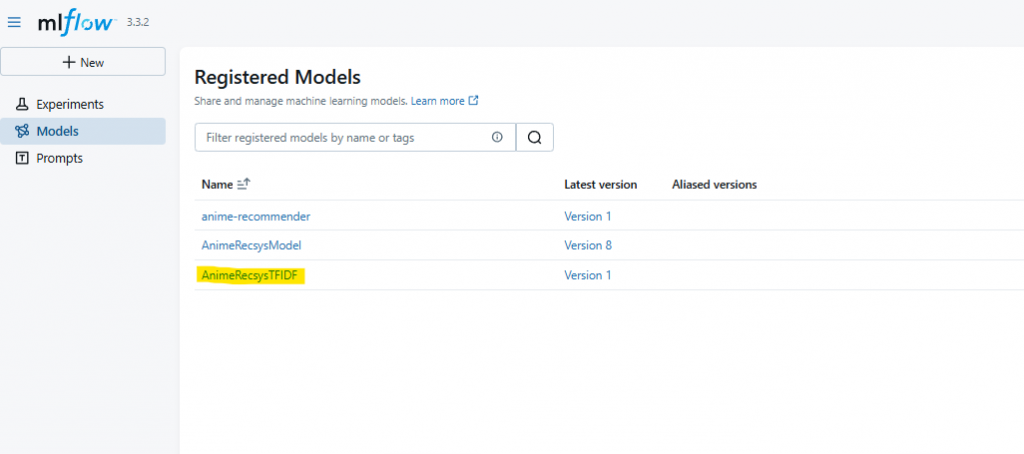Click the external link icon beside Learn more
Screen dimensions: 1024x454
tap(474, 101)
